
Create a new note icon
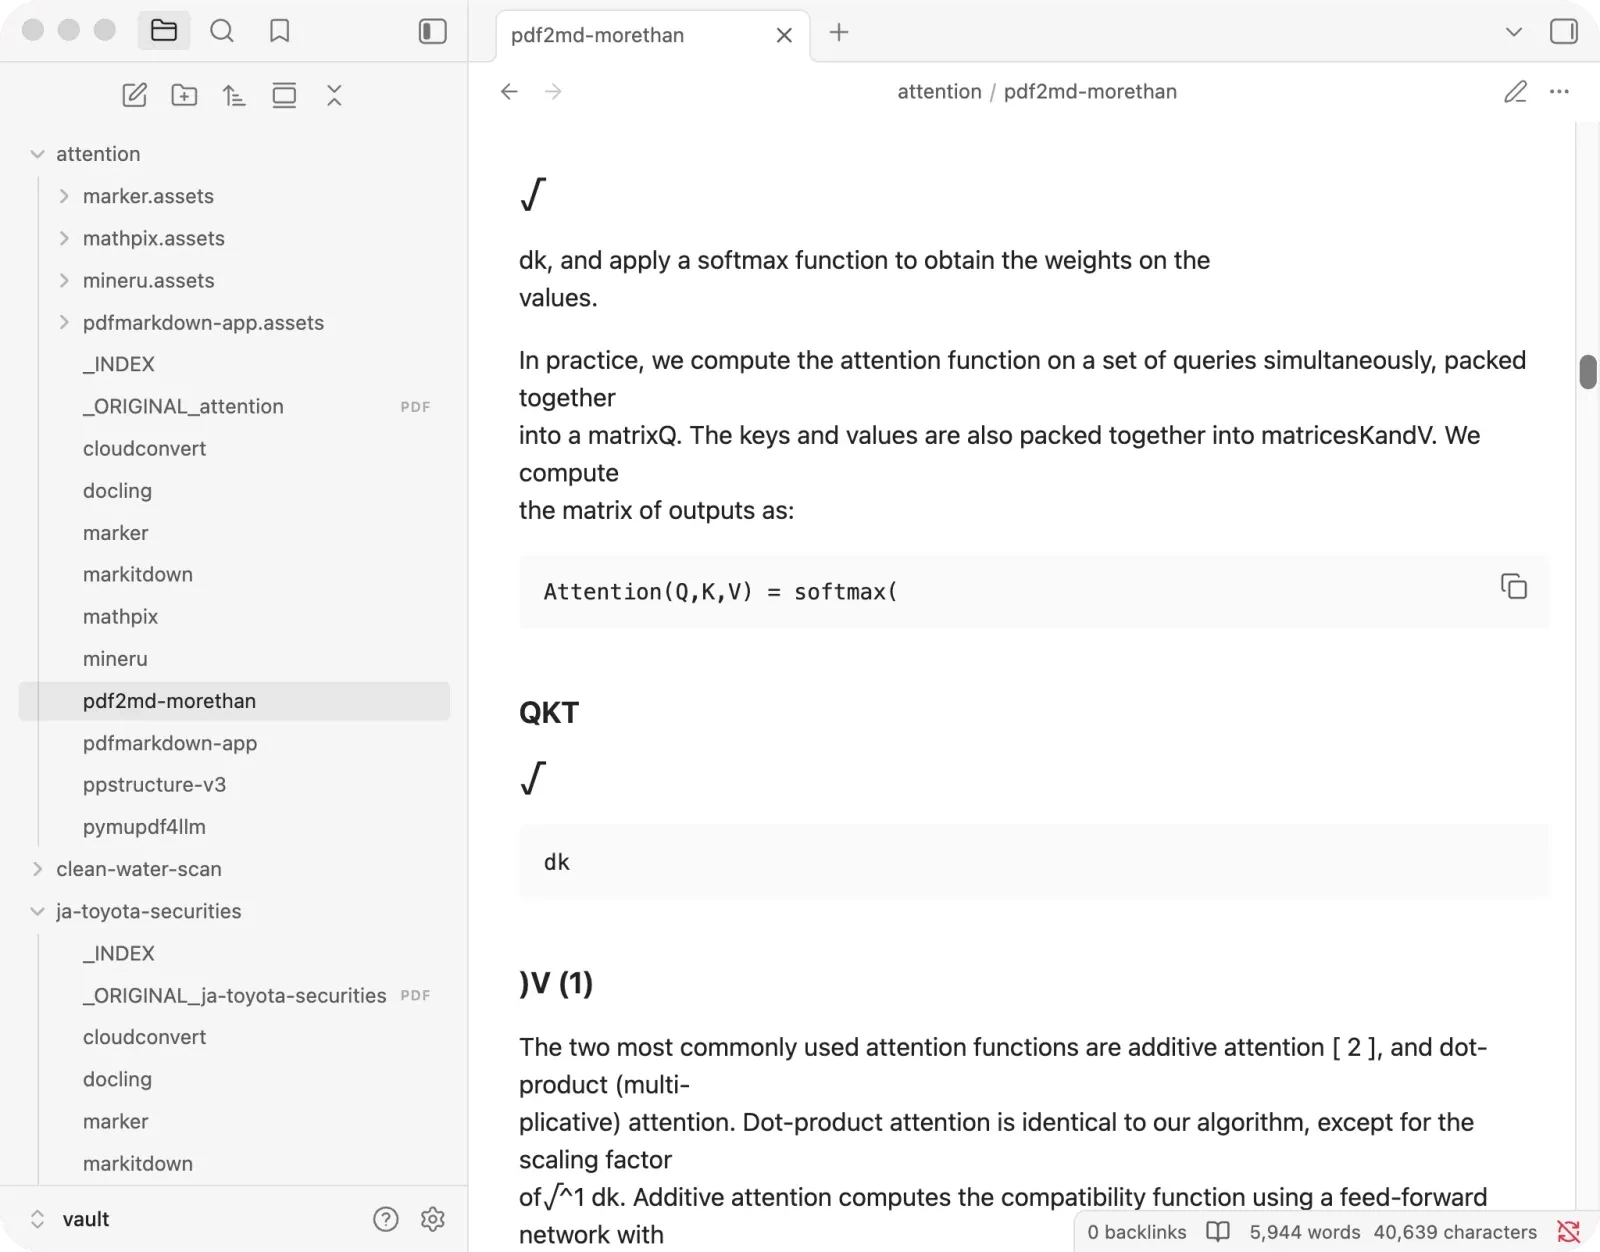pos(134,95)
